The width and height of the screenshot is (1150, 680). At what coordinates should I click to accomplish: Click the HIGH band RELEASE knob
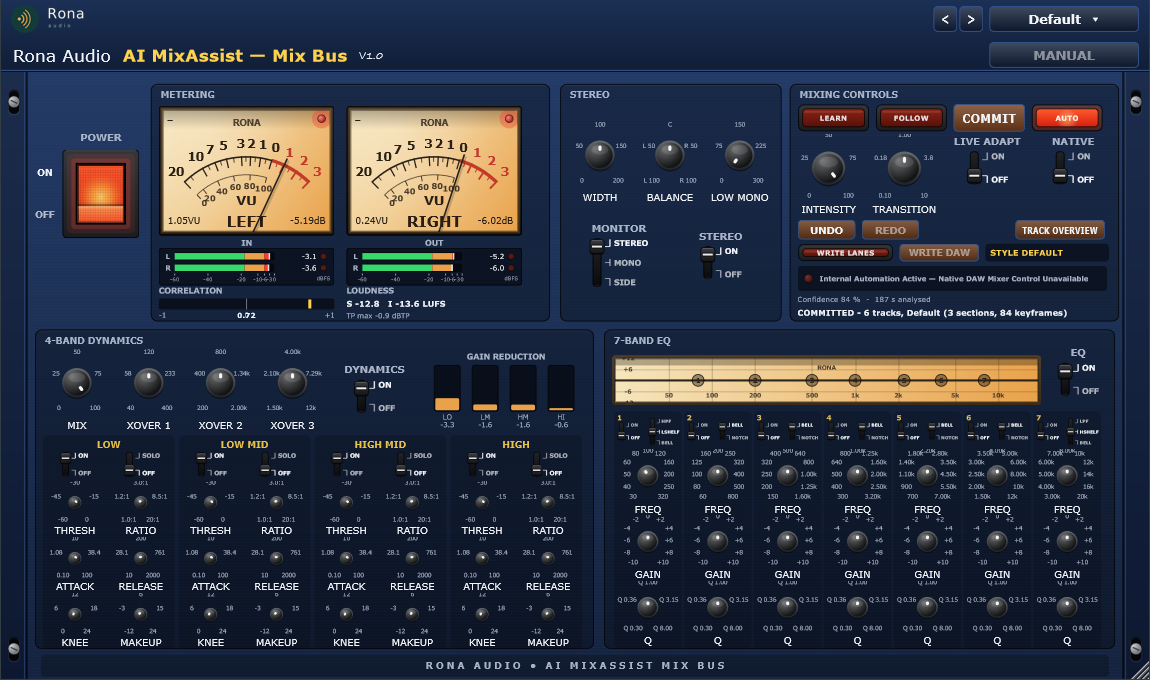point(548,558)
